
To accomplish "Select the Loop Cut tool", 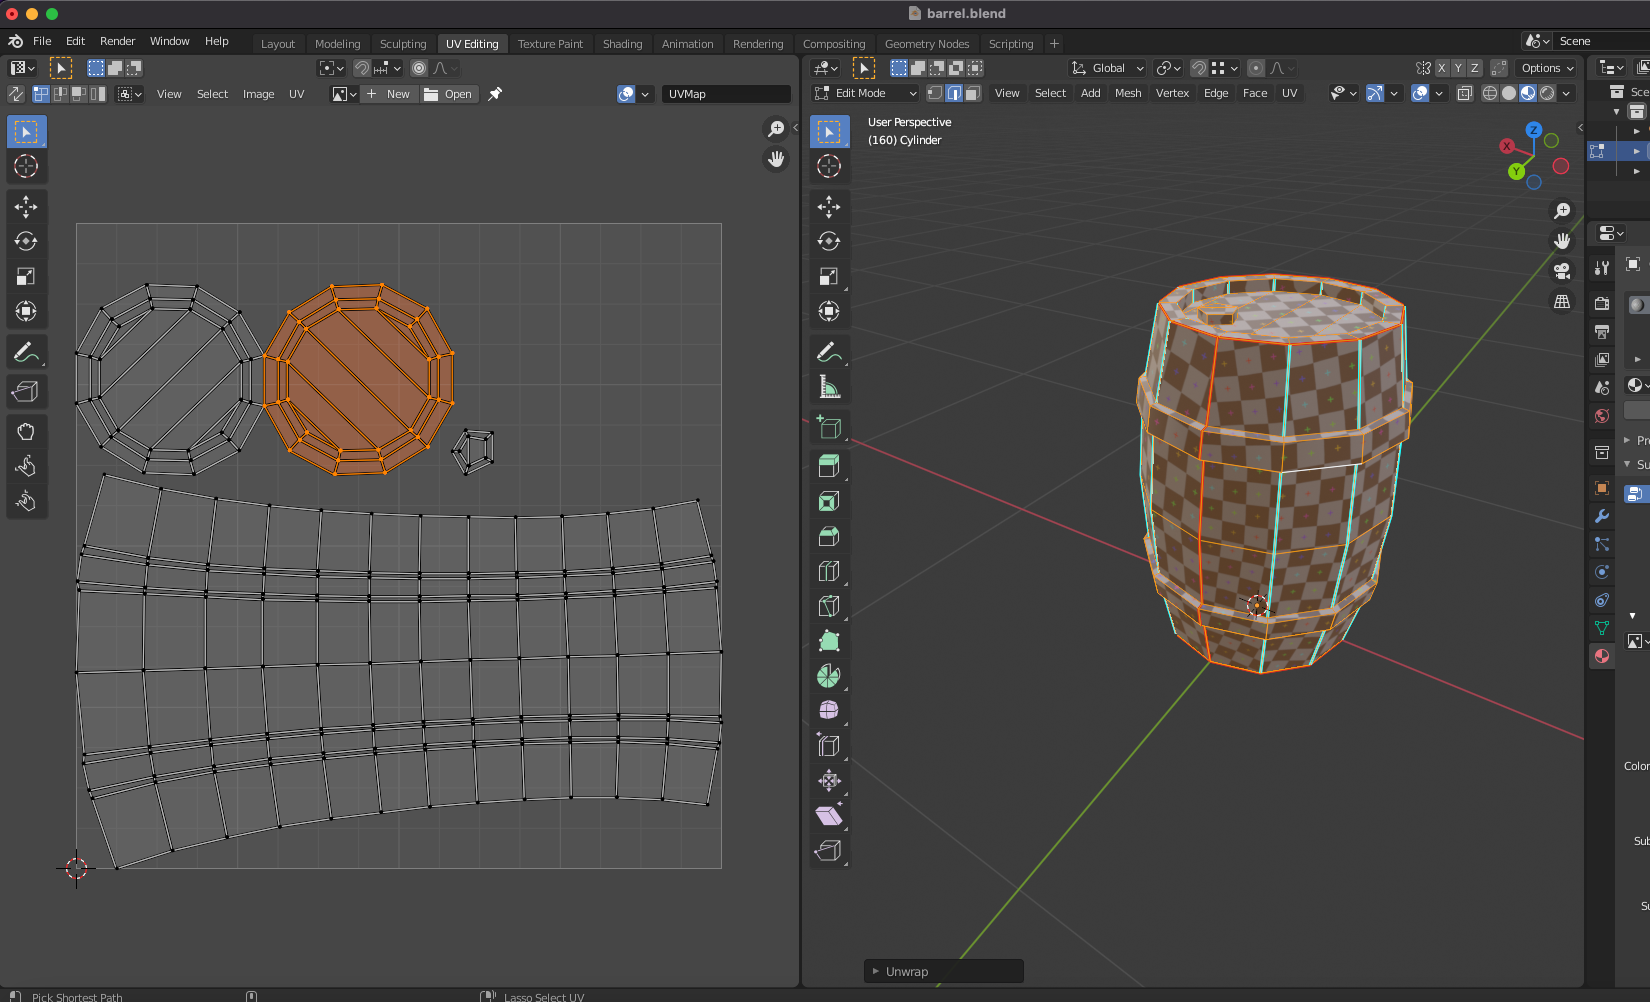I will pos(829,571).
